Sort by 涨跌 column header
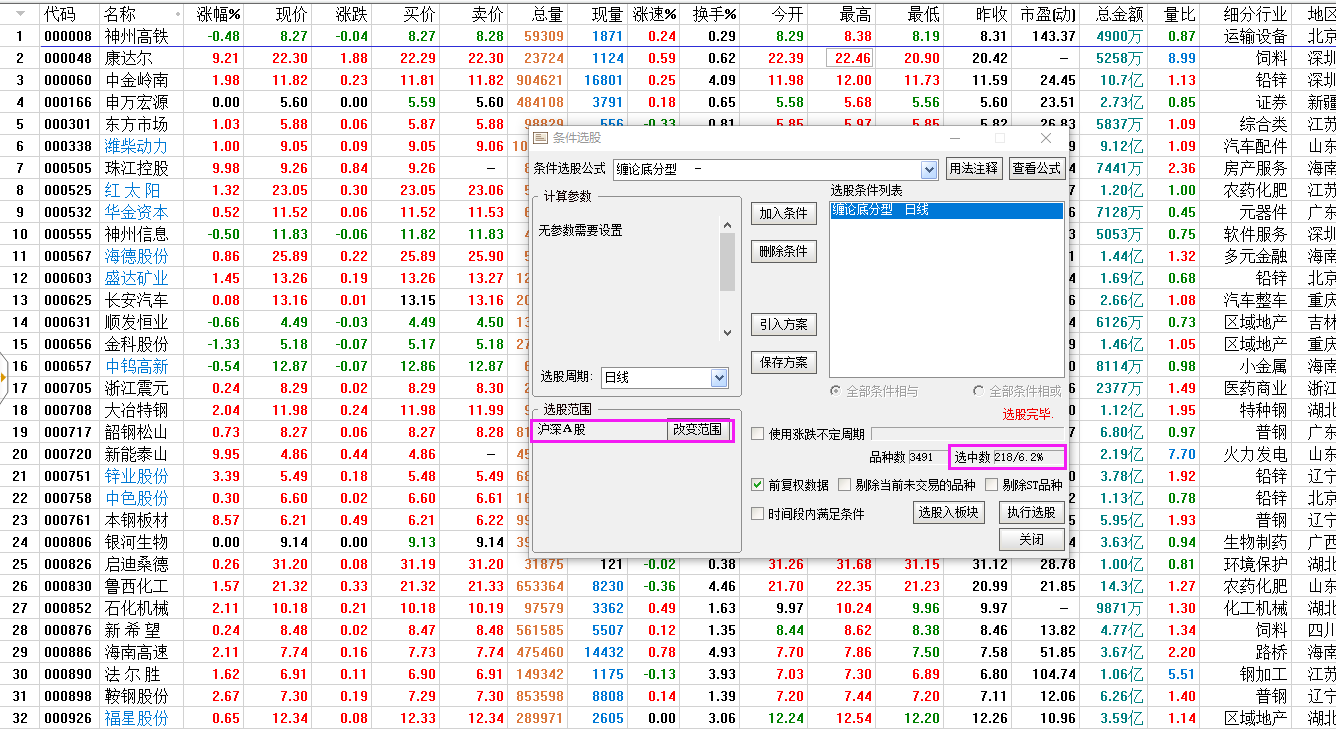1336x734 pixels. tap(351, 14)
